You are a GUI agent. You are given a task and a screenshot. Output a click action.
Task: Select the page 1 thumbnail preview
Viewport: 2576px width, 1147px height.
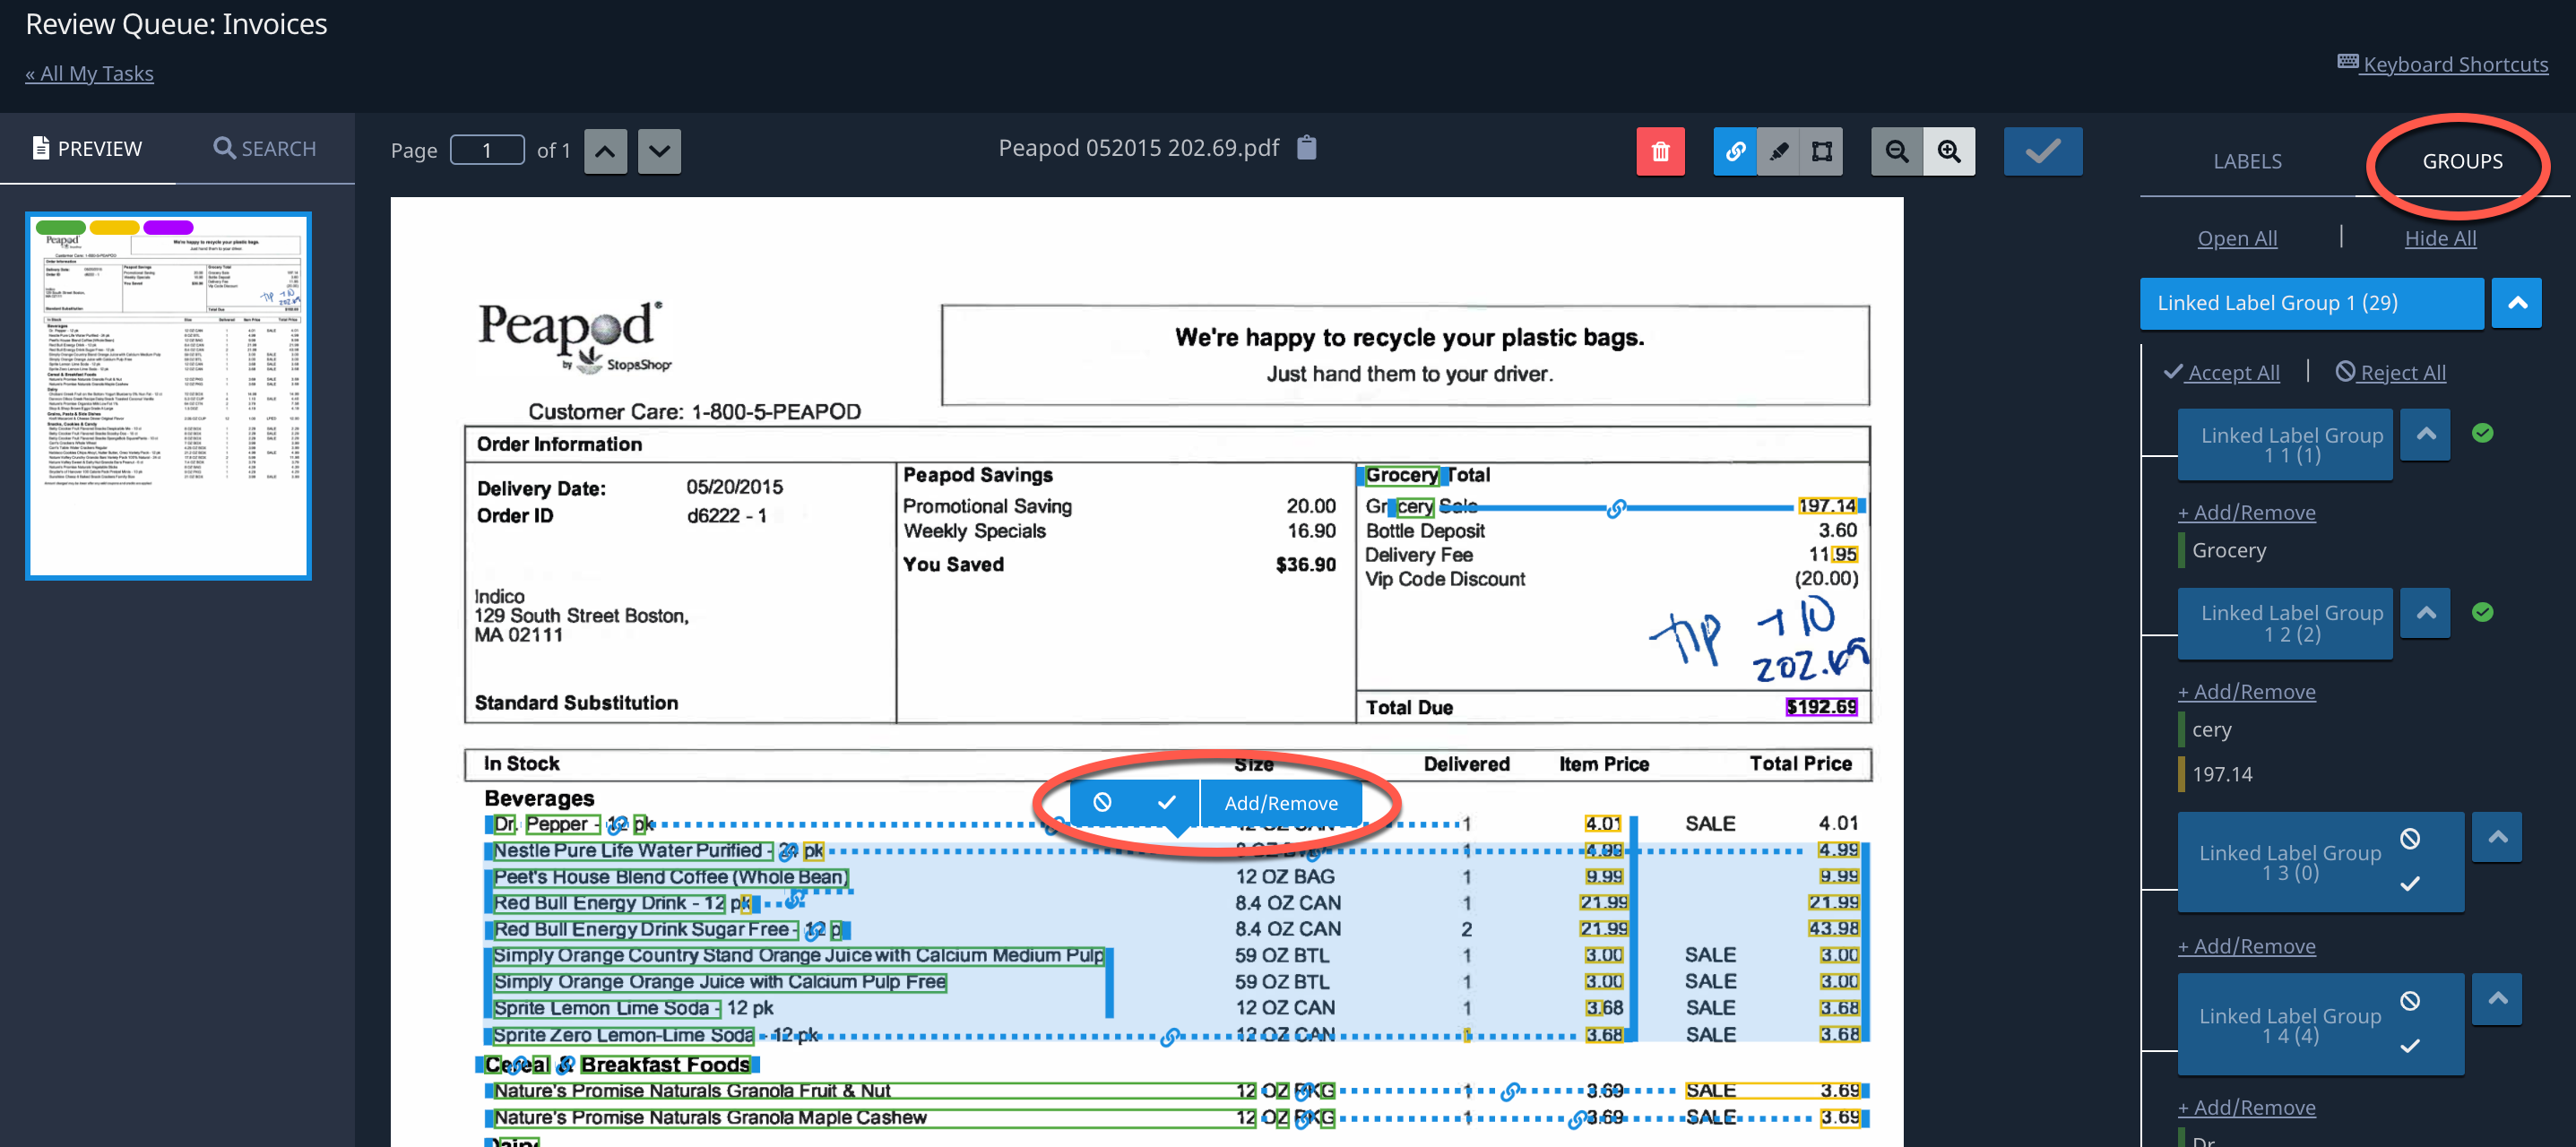coord(168,396)
